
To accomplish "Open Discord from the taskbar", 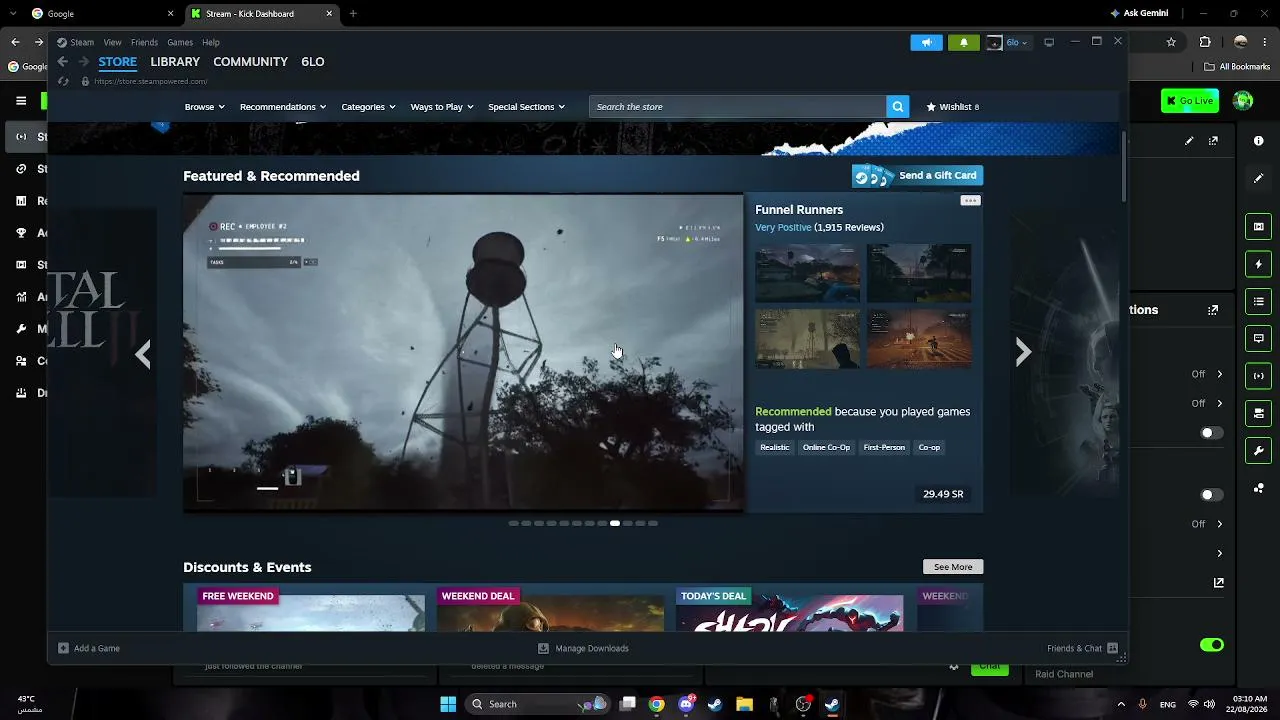I will (x=686, y=704).
